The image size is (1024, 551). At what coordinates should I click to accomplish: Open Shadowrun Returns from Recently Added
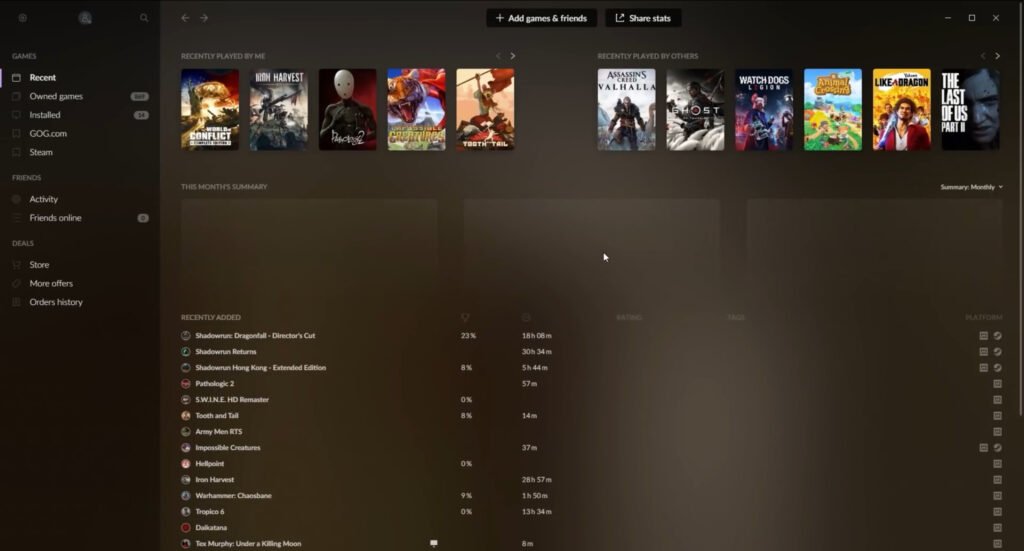pos(225,352)
